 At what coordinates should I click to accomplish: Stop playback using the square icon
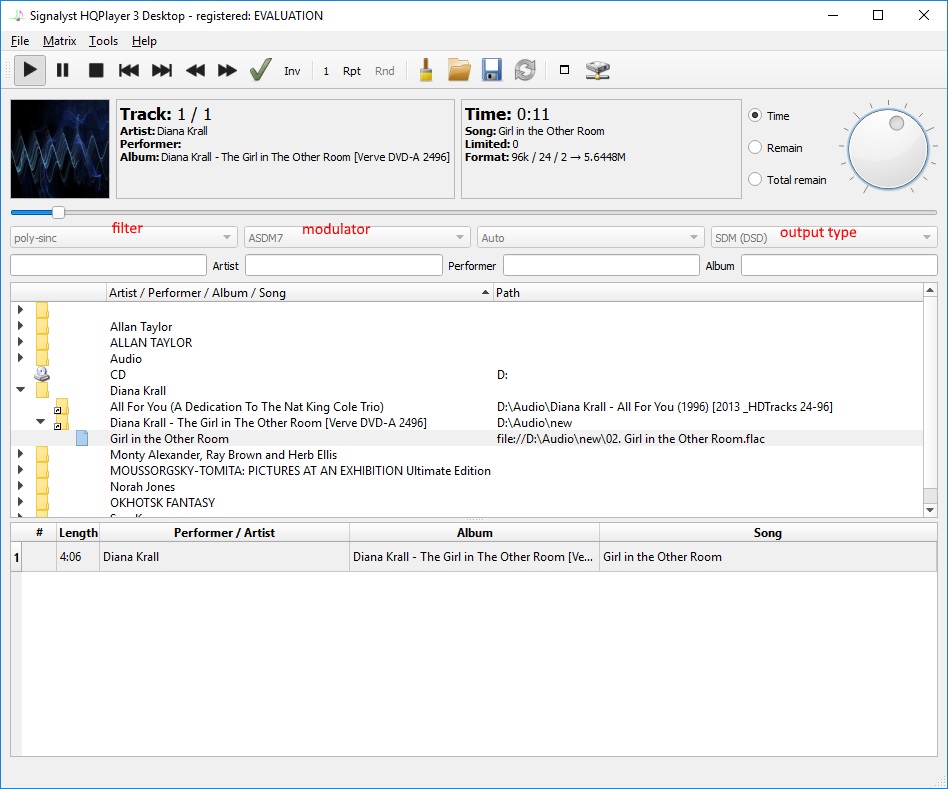click(x=96, y=70)
